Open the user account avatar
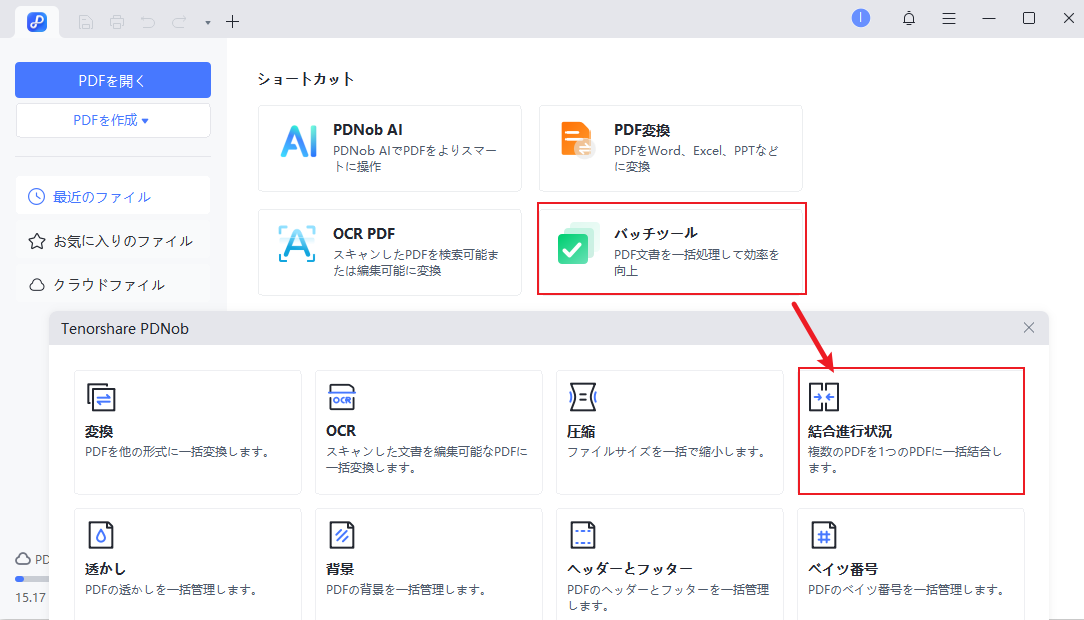1084x620 pixels. click(861, 18)
